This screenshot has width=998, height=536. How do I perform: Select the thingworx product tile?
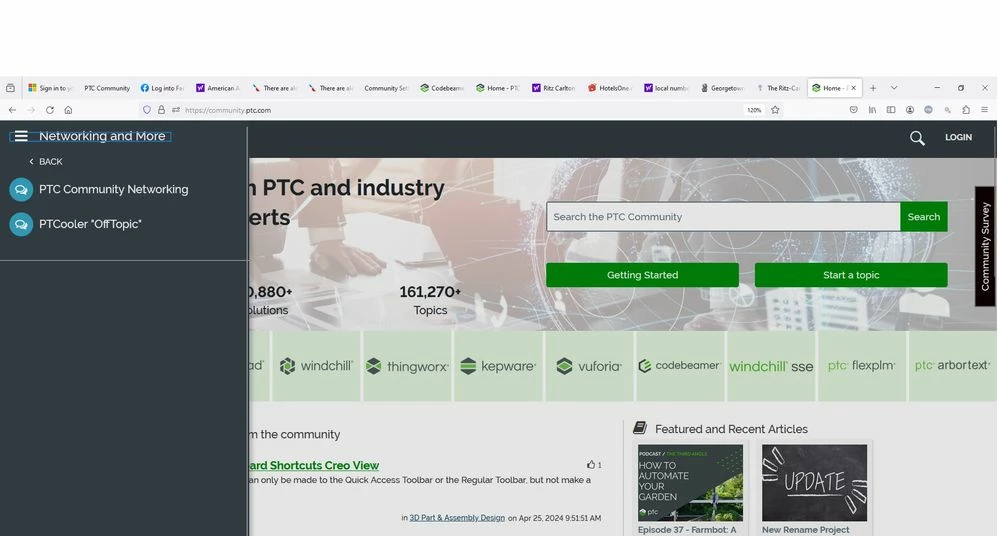click(x=407, y=366)
